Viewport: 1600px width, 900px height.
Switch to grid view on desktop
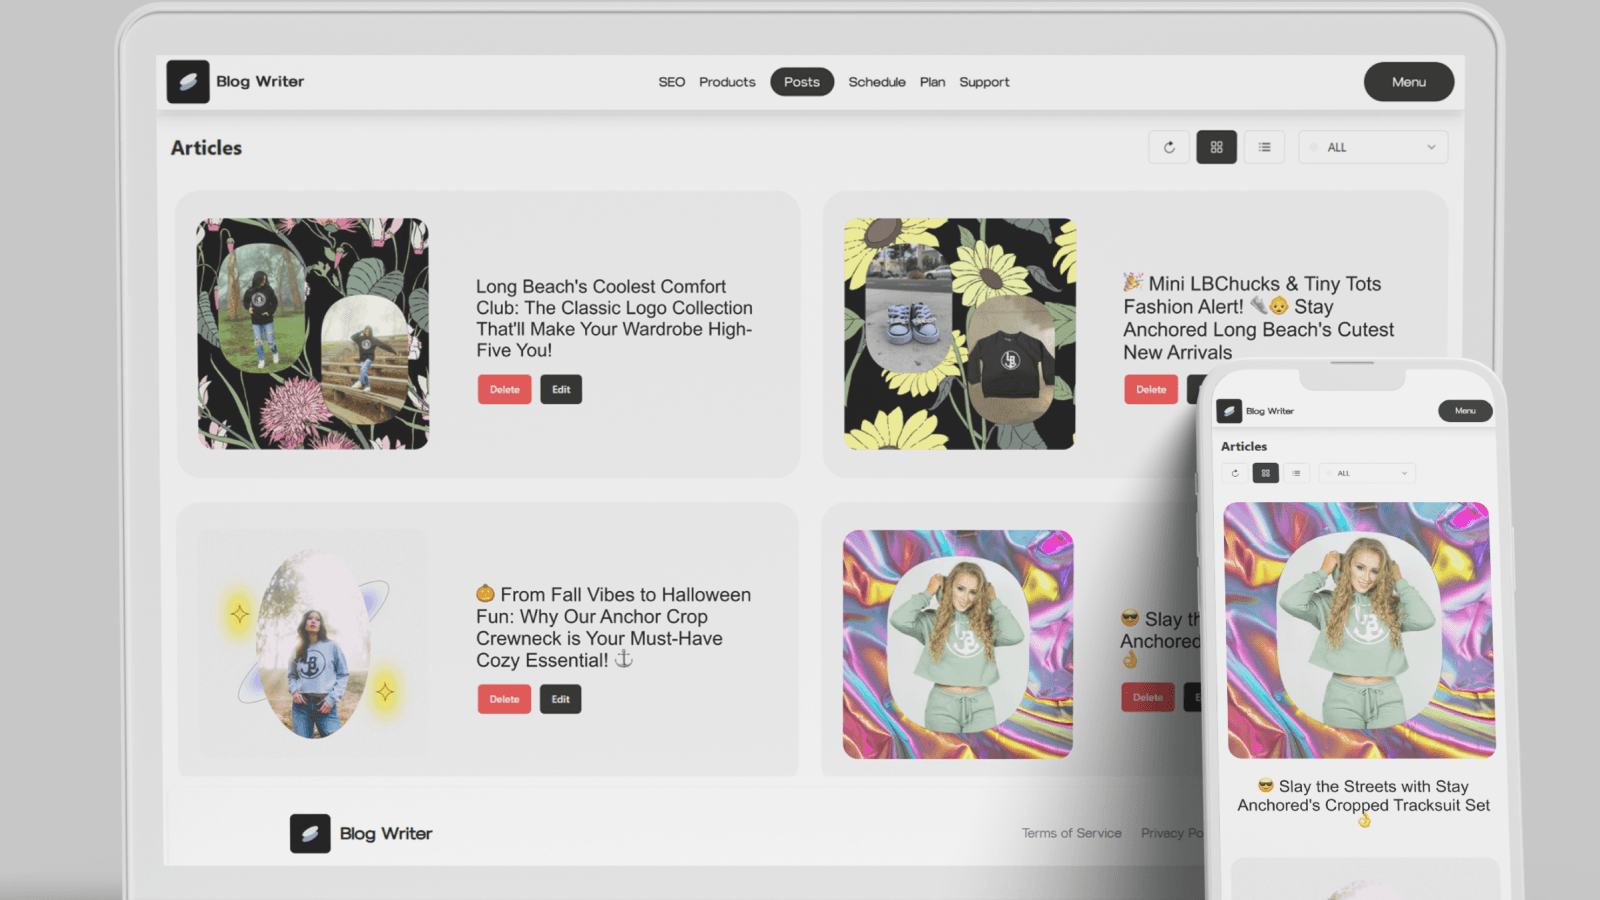(x=1216, y=147)
